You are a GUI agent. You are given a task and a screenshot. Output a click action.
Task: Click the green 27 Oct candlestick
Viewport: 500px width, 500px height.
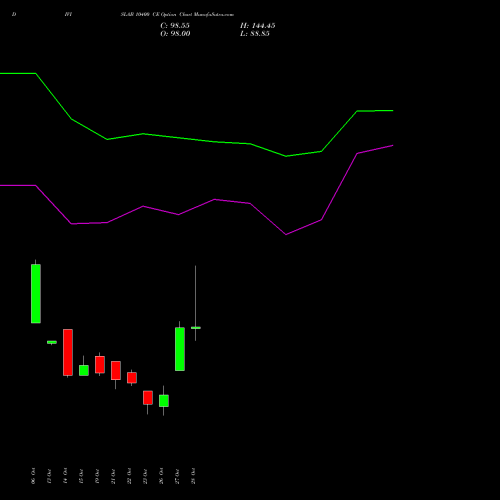point(180,349)
